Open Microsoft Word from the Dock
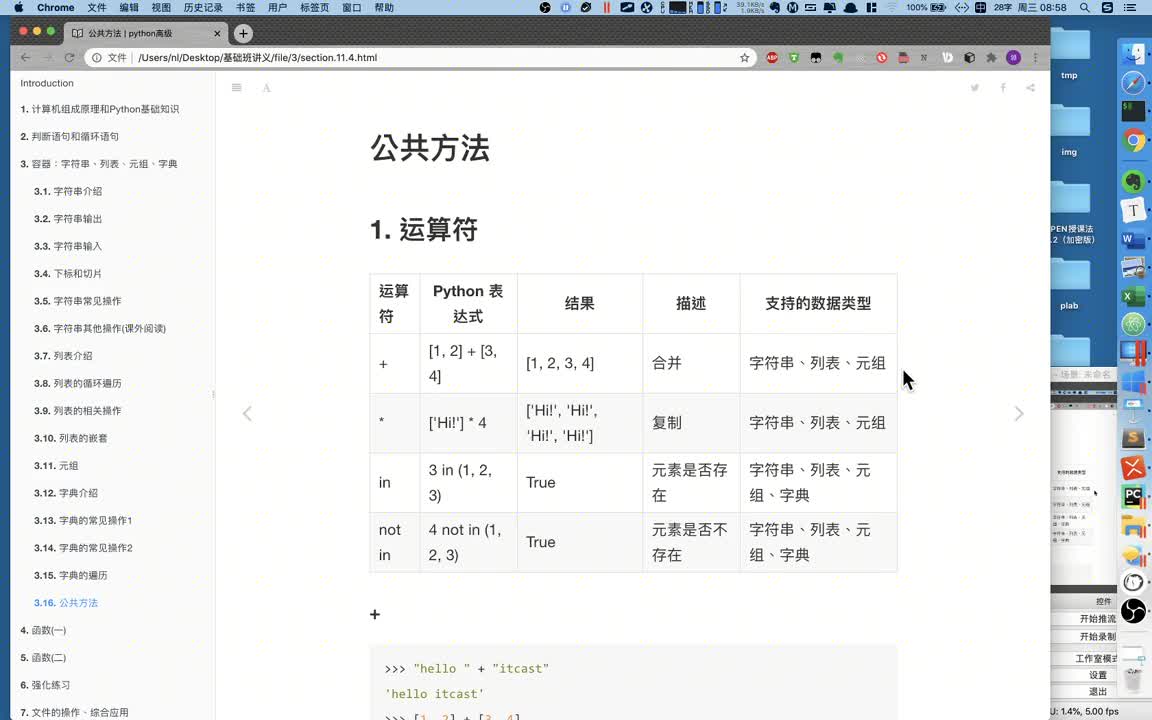This screenshot has width=1152, height=720. pyautogui.click(x=1134, y=239)
